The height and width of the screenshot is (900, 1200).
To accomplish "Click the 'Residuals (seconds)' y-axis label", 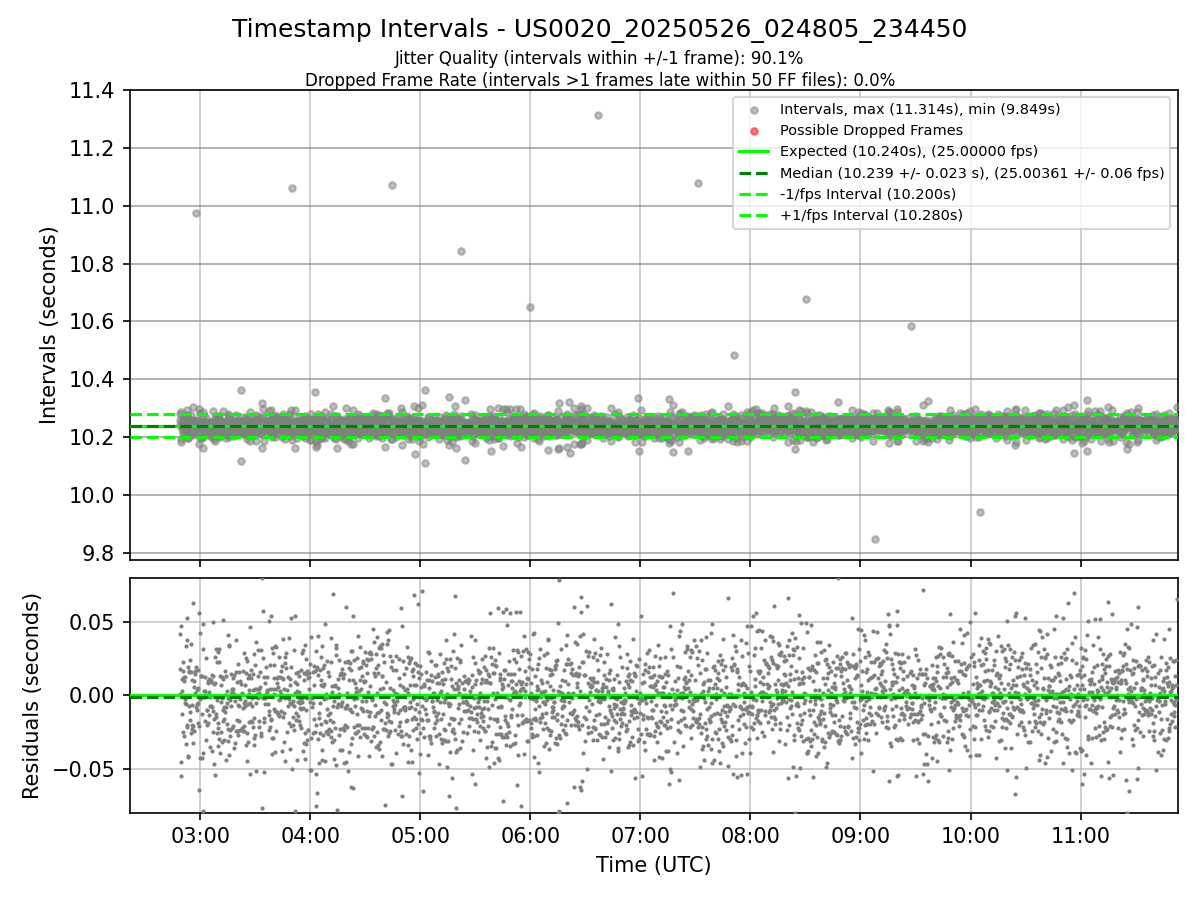I will pyautogui.click(x=31, y=696).
